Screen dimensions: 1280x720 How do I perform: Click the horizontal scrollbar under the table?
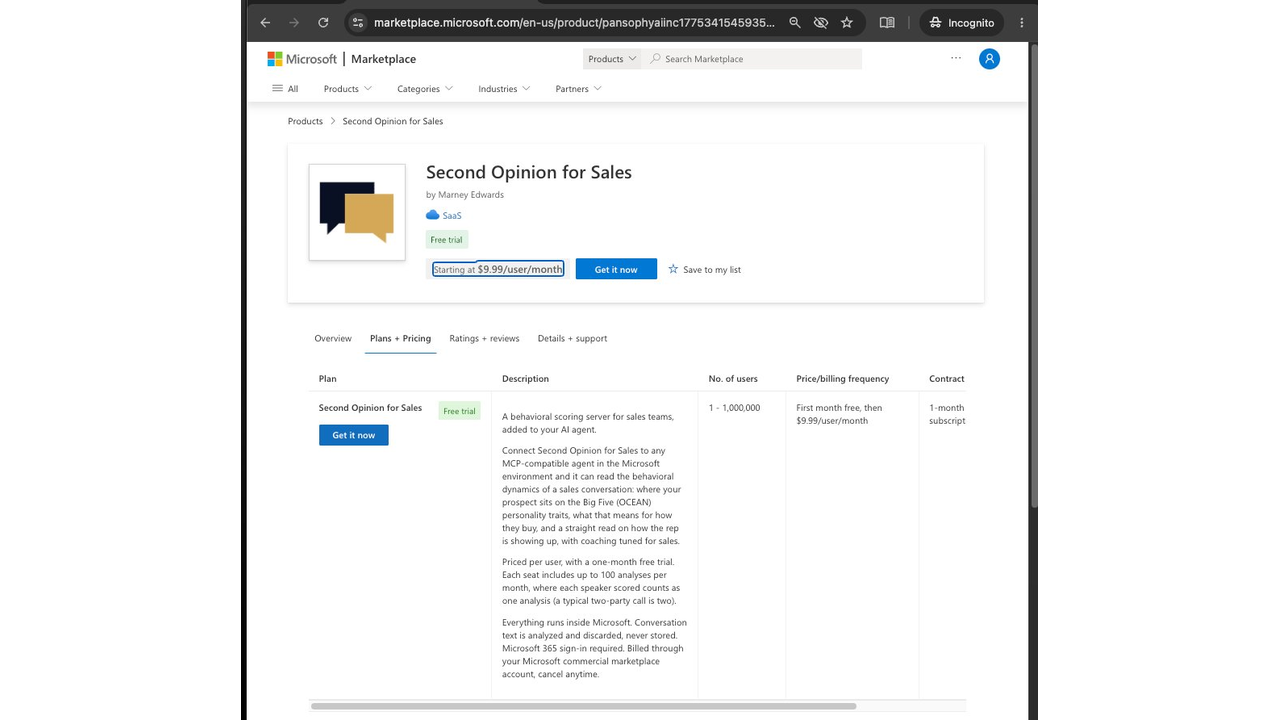pyautogui.click(x=584, y=706)
